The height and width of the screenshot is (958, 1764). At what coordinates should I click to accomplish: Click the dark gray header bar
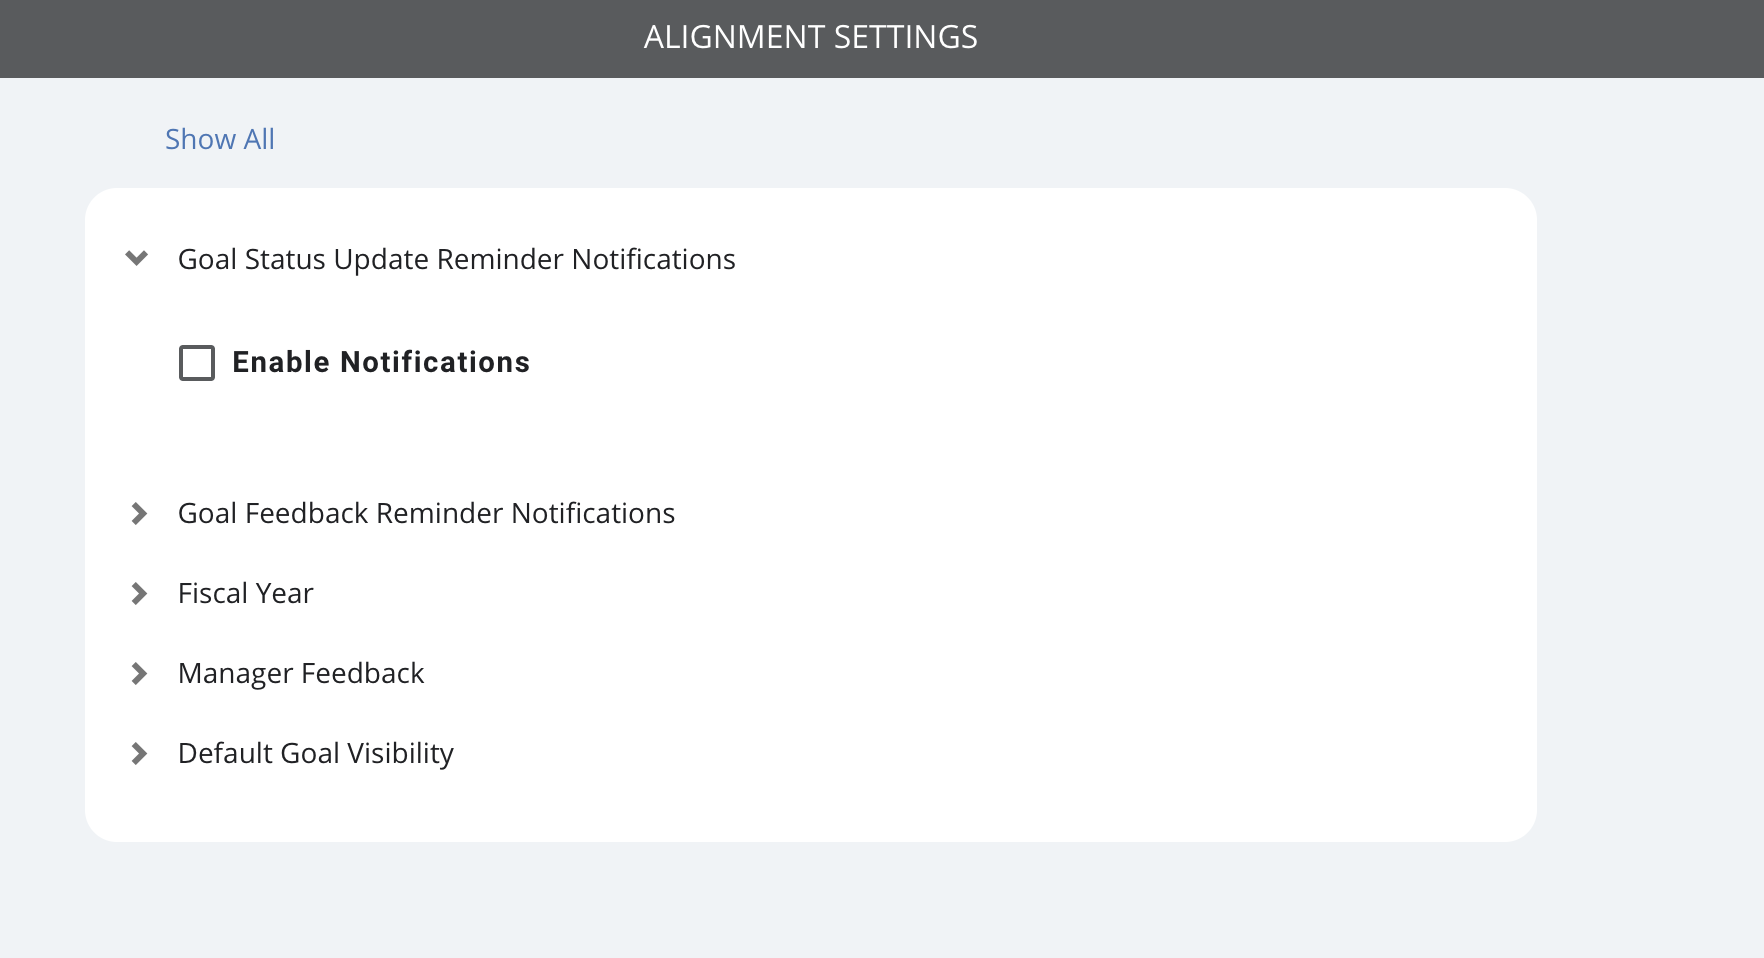click(x=882, y=39)
